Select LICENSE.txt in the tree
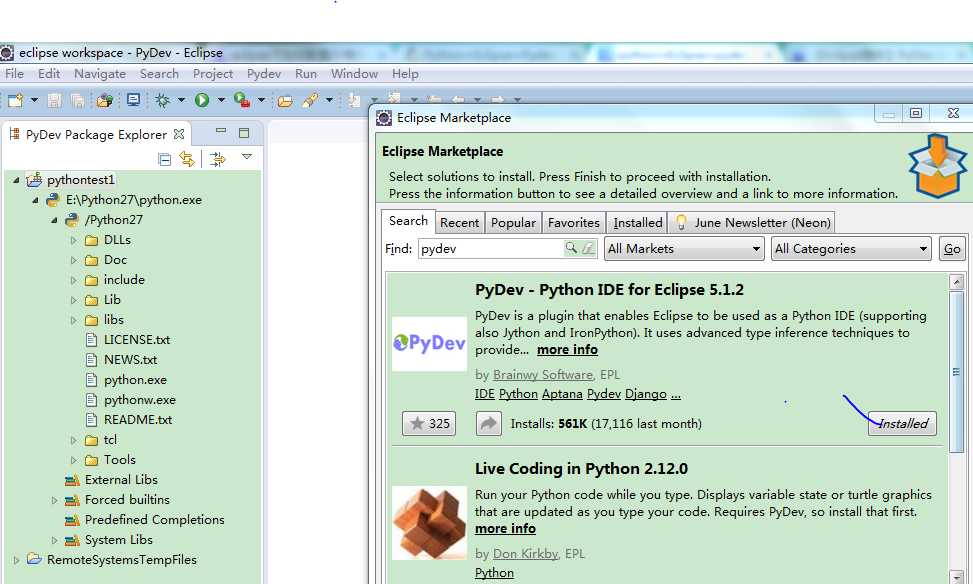 click(137, 339)
